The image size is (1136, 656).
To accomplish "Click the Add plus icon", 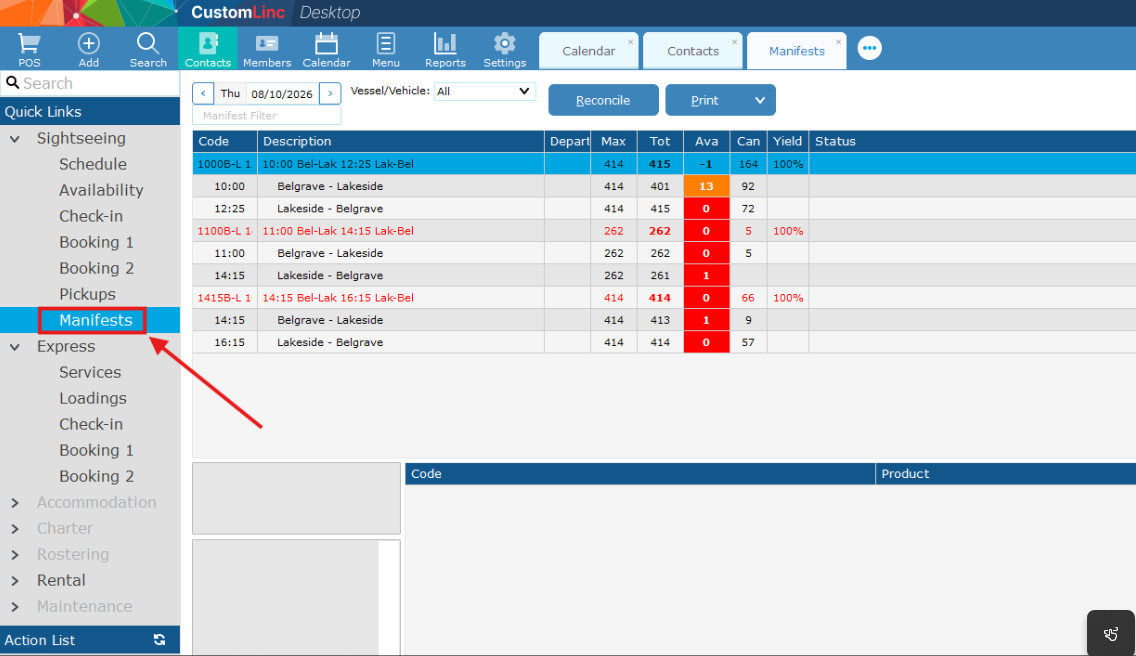I will pos(88,49).
